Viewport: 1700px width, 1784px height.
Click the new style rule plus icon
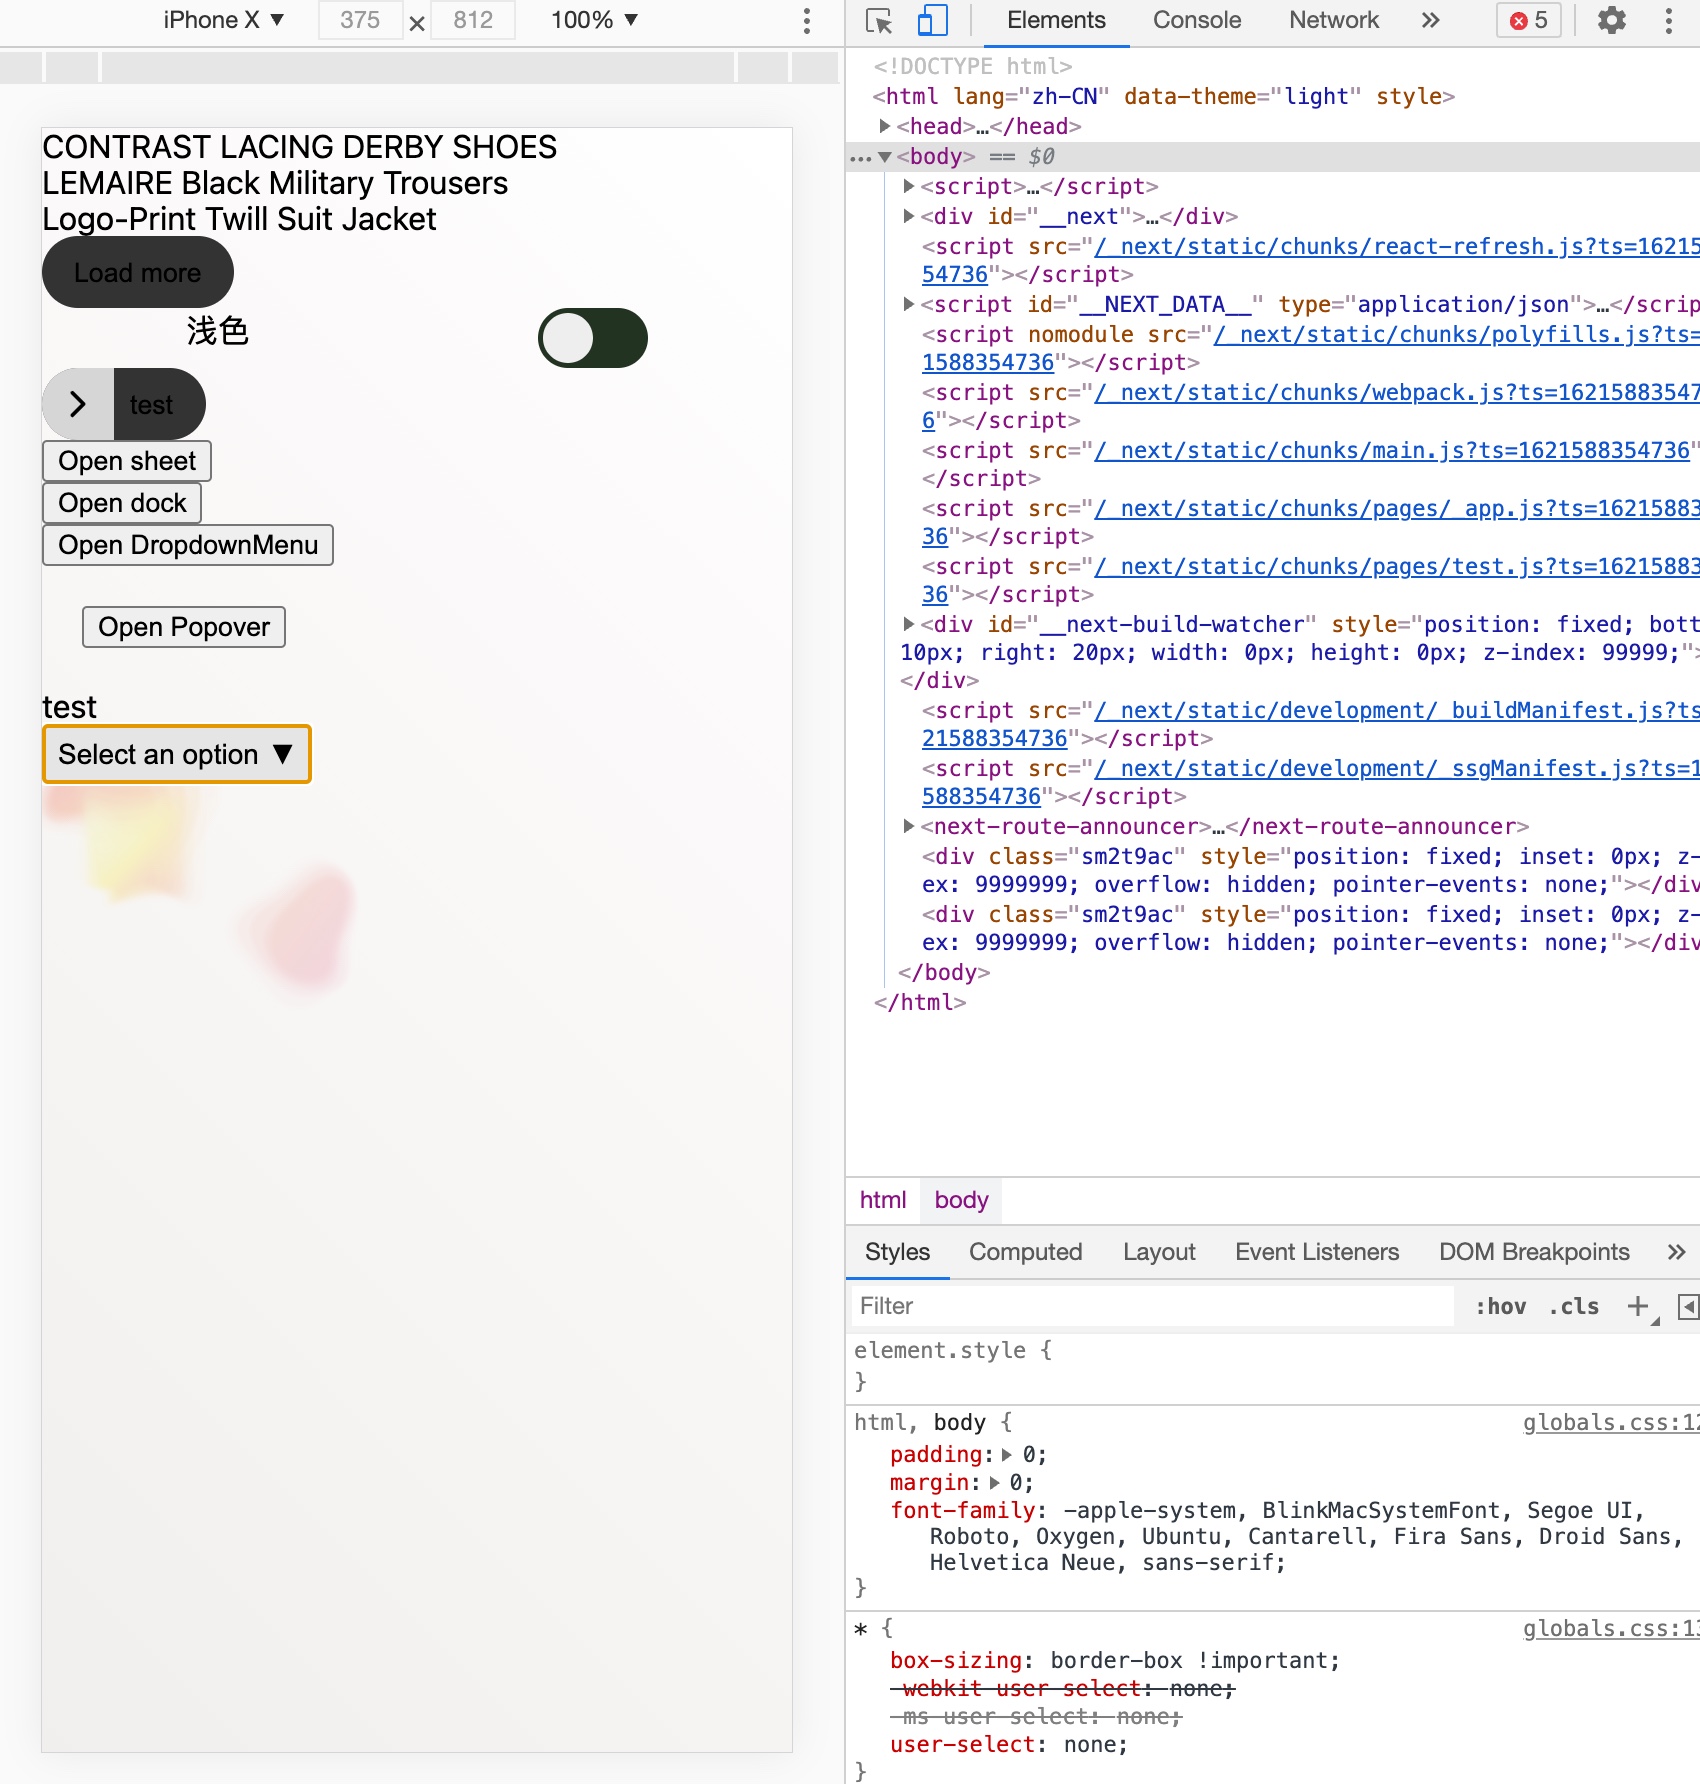tap(1637, 1306)
